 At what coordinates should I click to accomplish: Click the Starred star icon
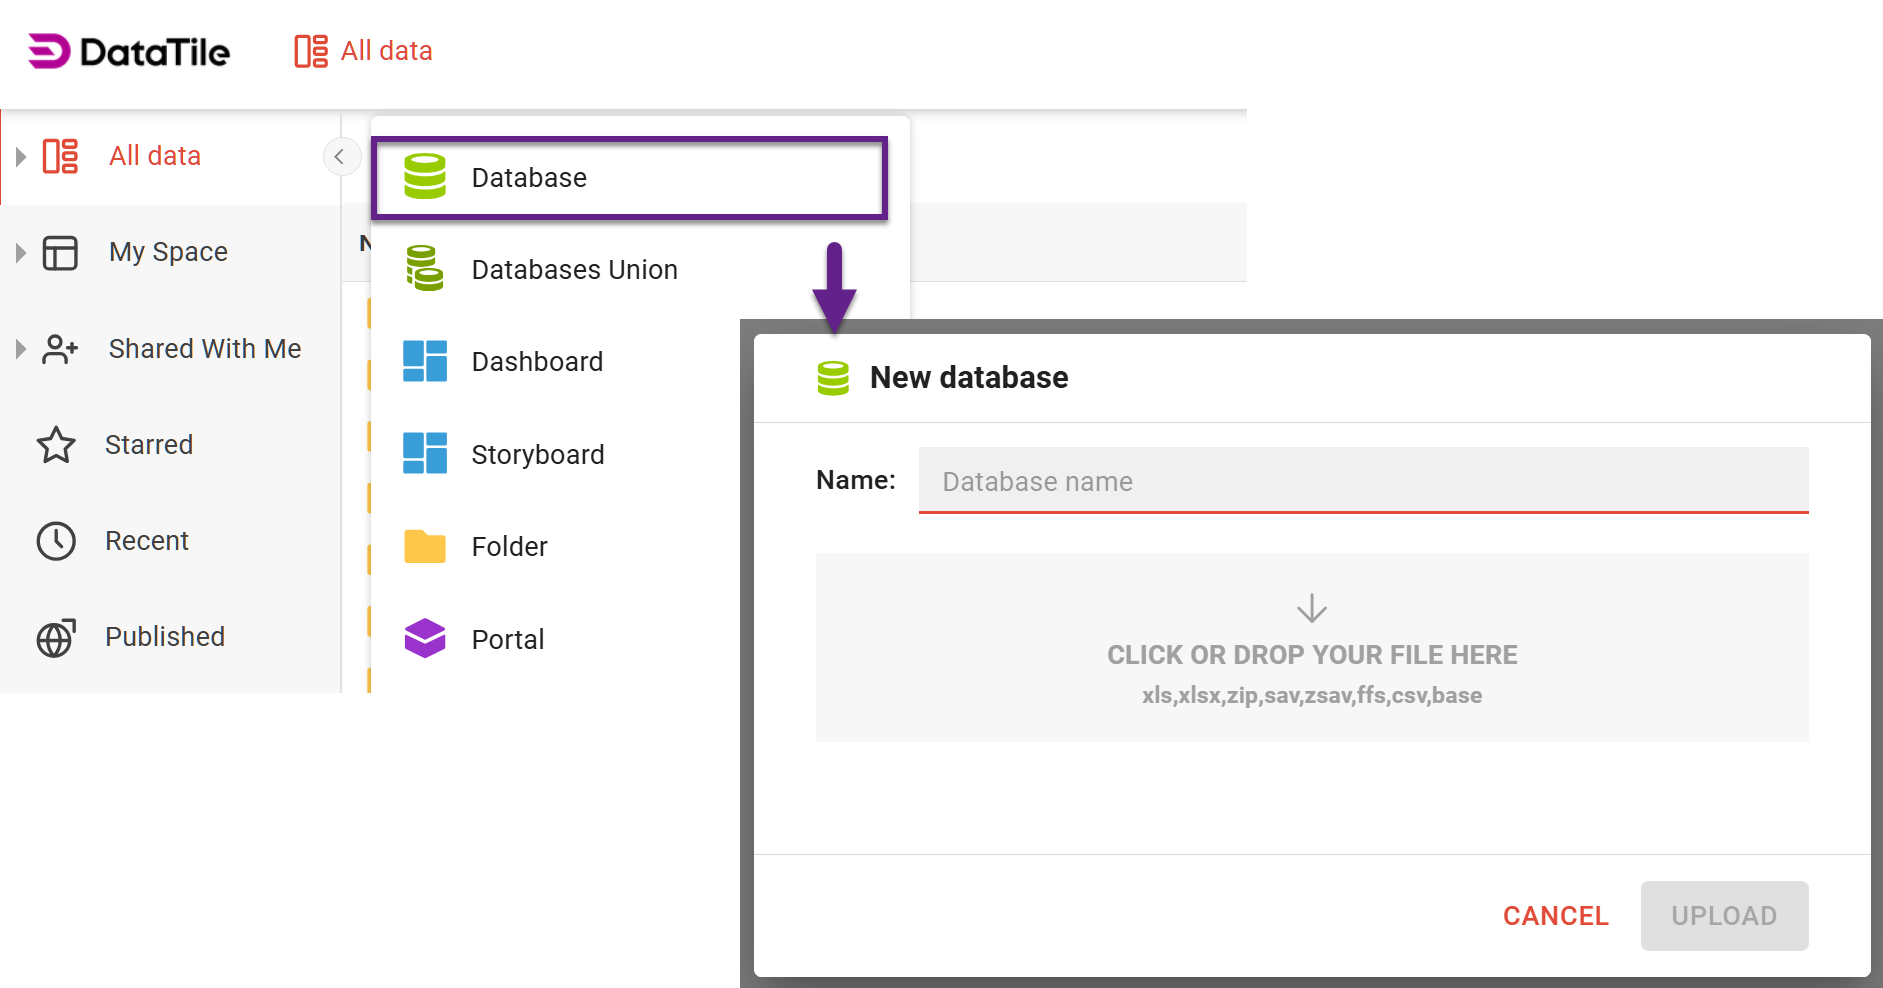56,445
